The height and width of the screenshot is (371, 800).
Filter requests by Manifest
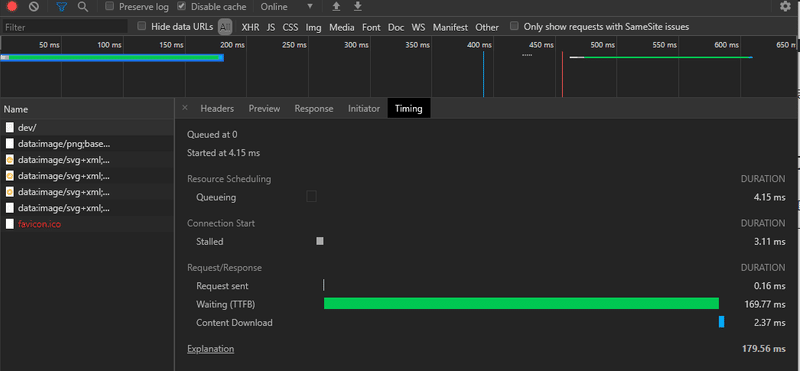pyautogui.click(x=450, y=27)
